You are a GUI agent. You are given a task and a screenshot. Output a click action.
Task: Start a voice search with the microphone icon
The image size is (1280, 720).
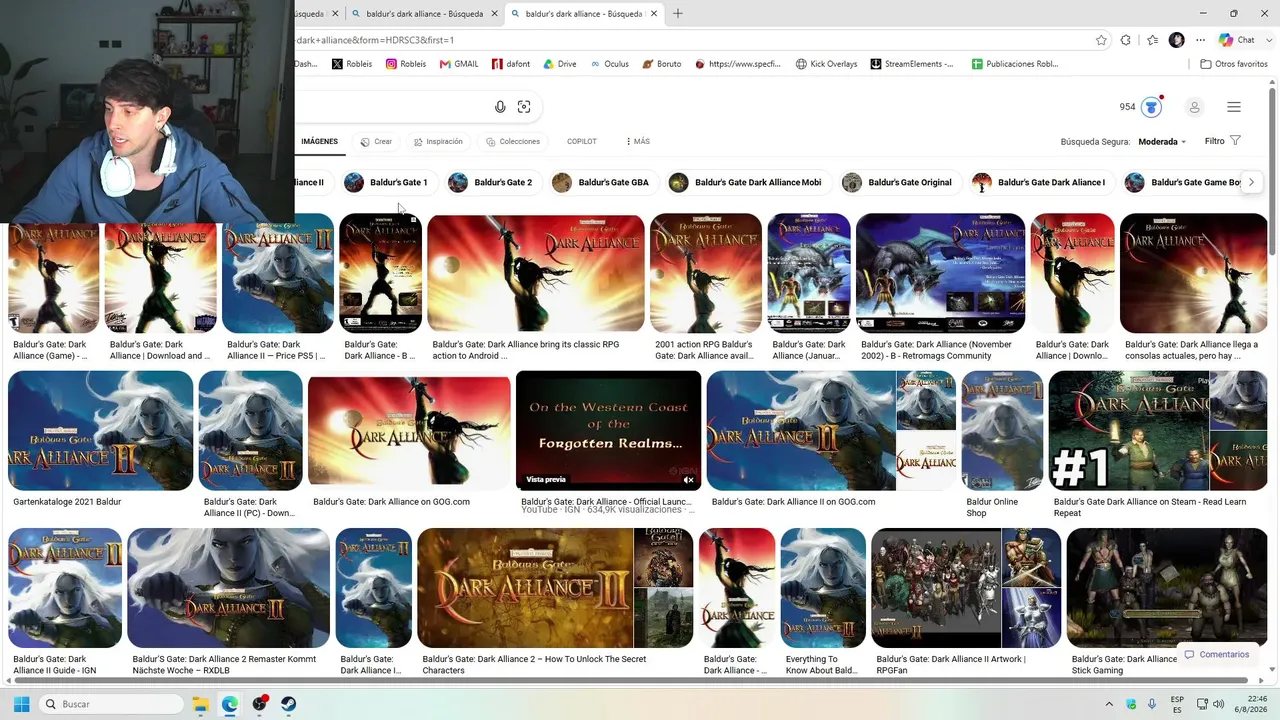click(500, 107)
